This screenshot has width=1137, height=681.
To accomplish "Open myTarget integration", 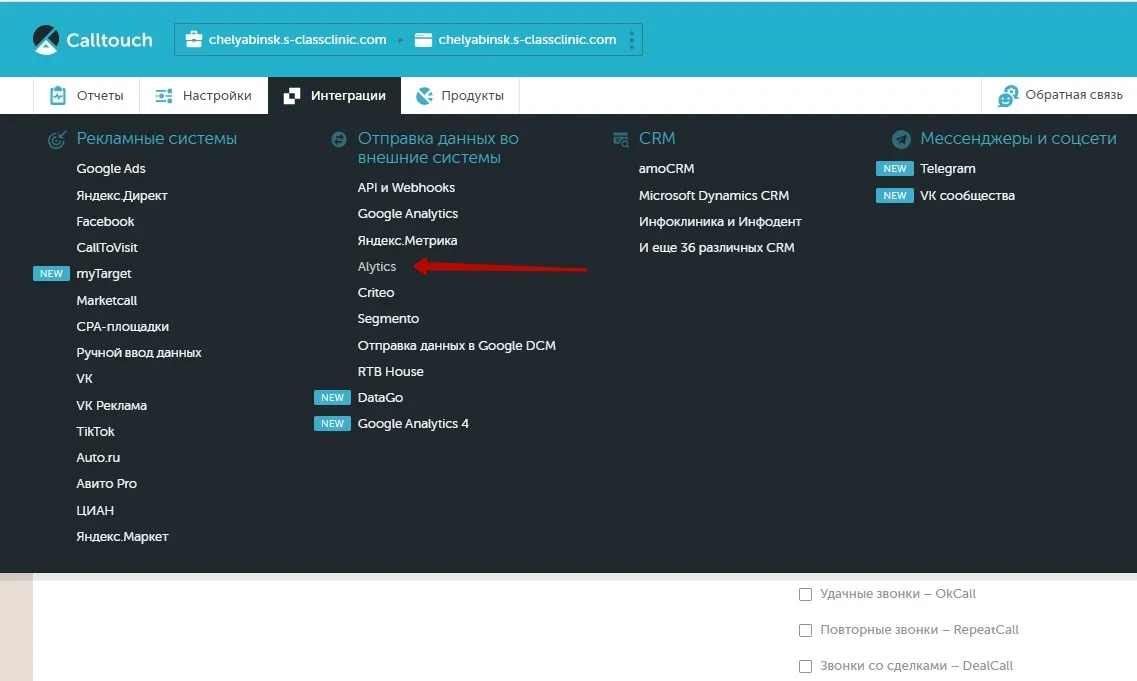I will point(104,274).
